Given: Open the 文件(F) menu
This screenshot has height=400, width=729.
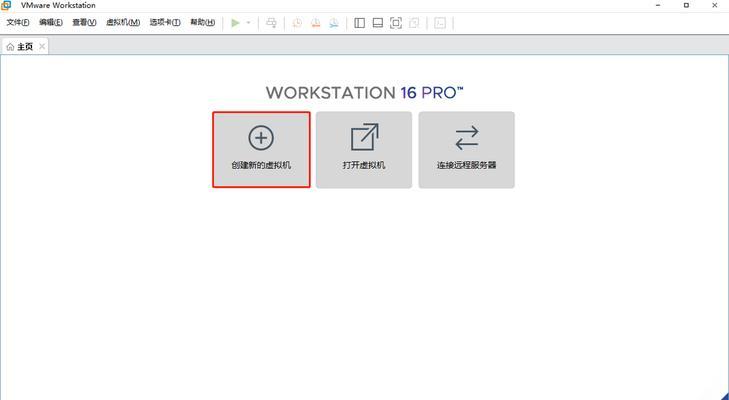Looking at the screenshot, I should [18, 22].
